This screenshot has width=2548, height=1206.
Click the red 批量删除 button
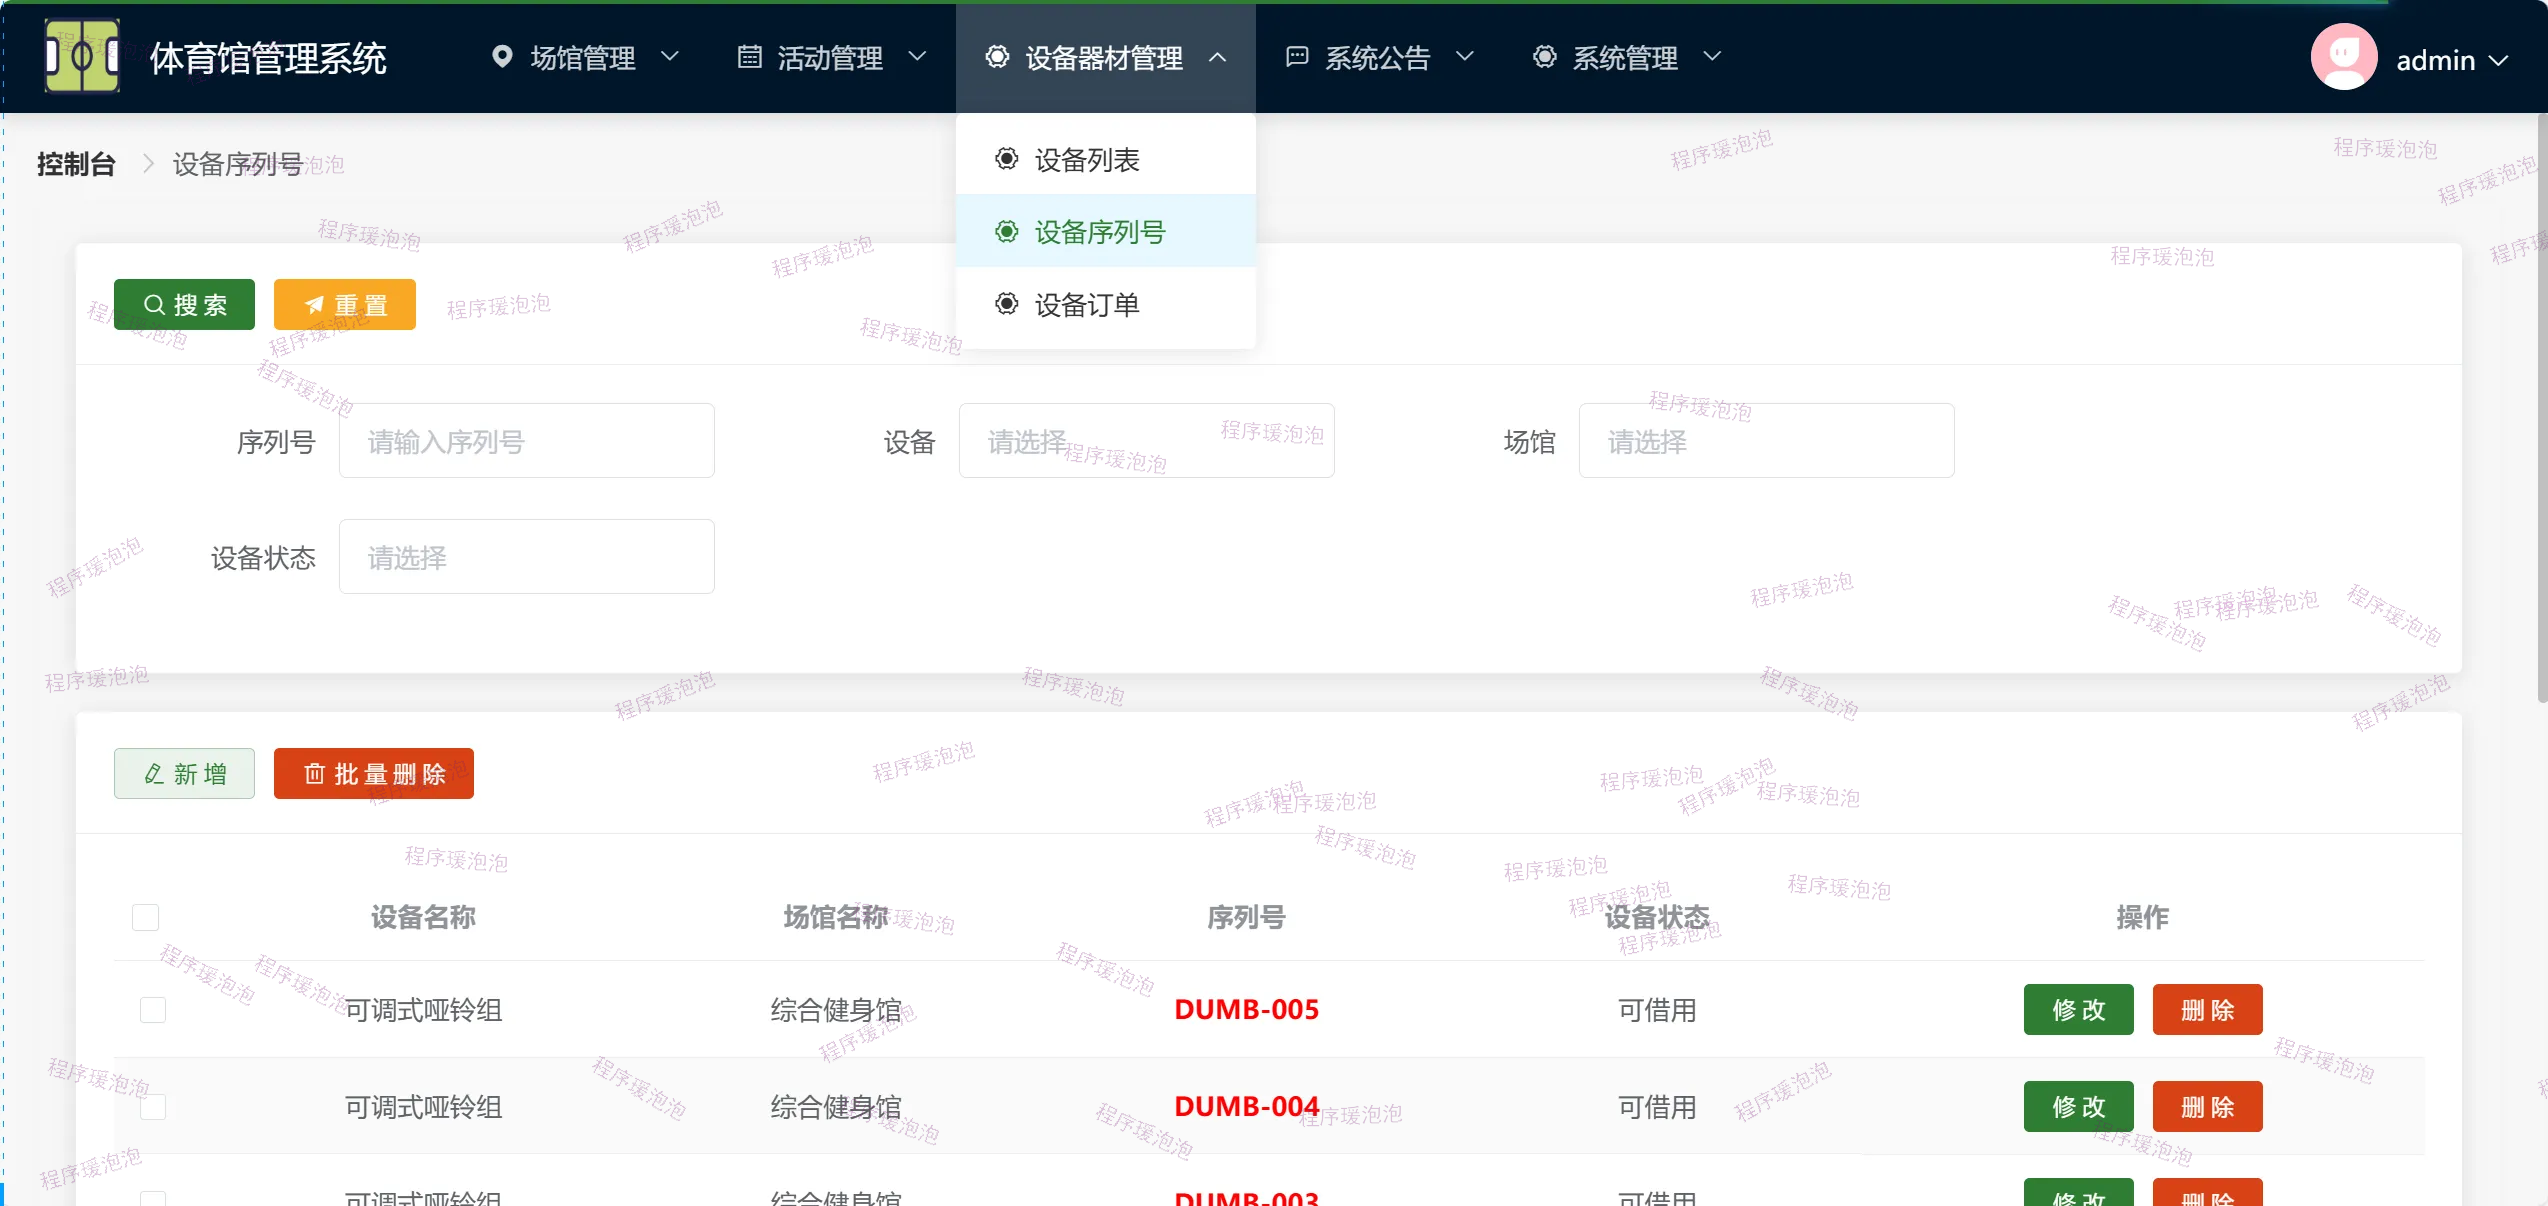point(373,774)
